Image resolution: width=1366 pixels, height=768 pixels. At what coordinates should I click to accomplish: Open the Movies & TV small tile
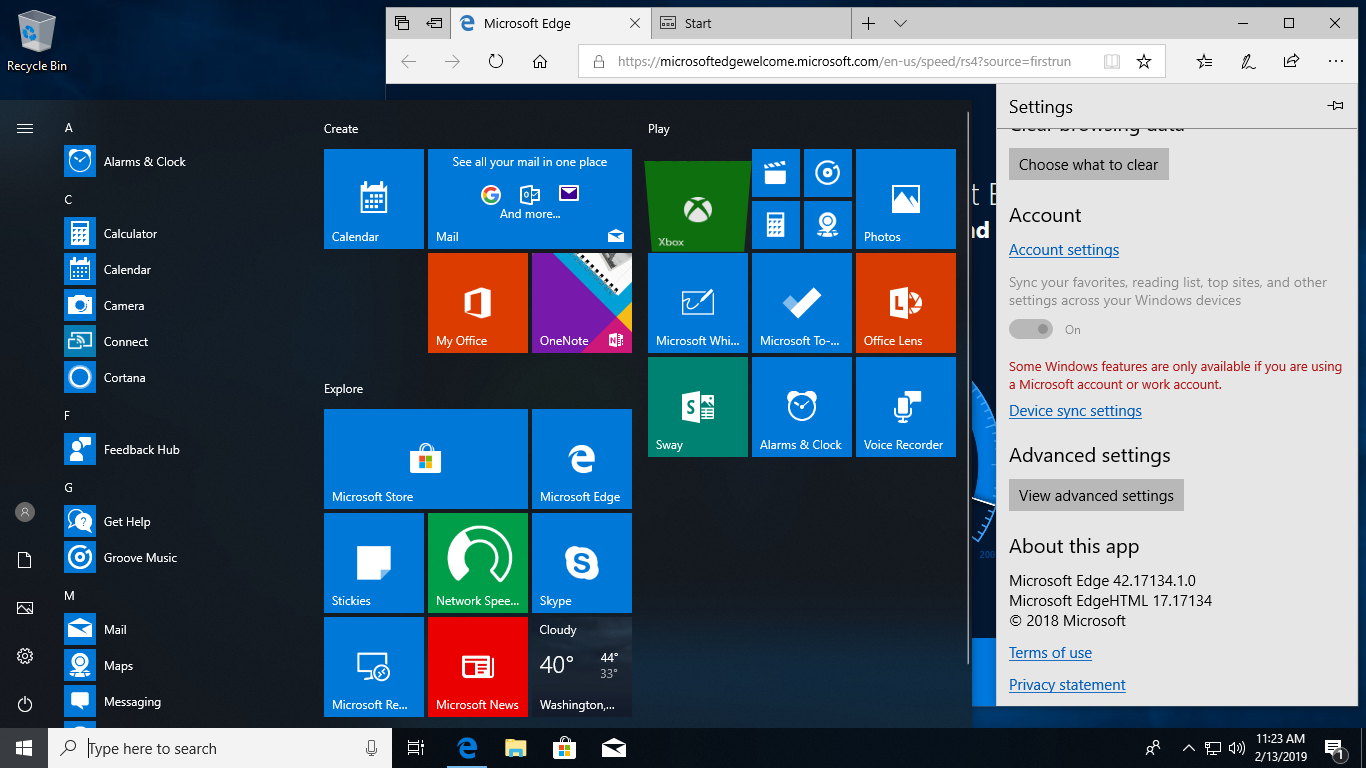pos(776,173)
